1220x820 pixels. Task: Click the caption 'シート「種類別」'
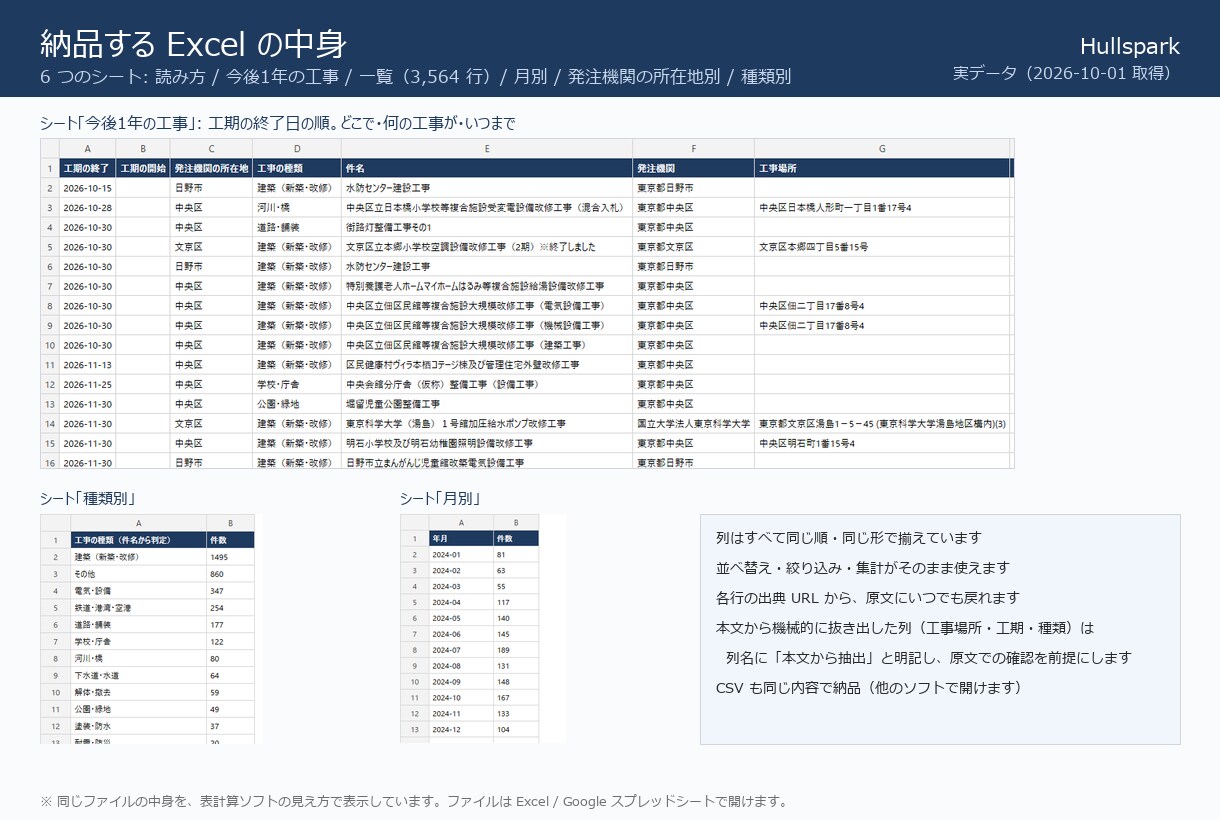[88, 498]
